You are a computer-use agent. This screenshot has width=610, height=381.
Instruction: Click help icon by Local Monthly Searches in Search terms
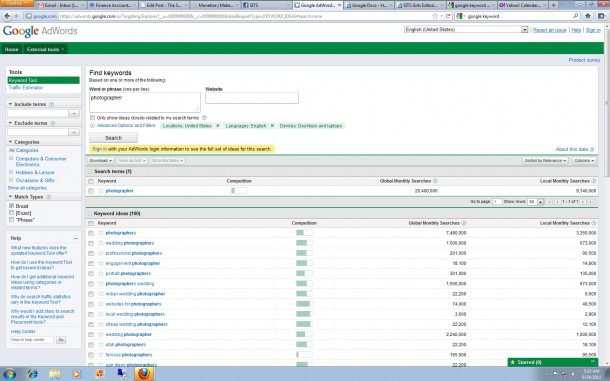click(x=594, y=181)
